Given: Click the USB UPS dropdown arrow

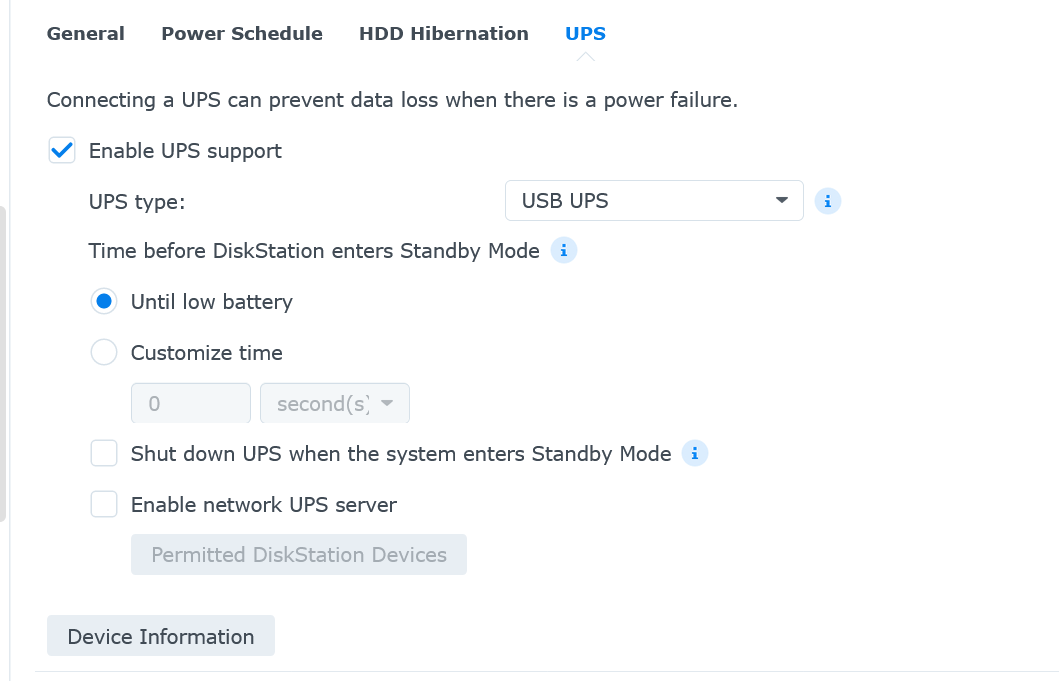Looking at the screenshot, I should [x=782, y=201].
